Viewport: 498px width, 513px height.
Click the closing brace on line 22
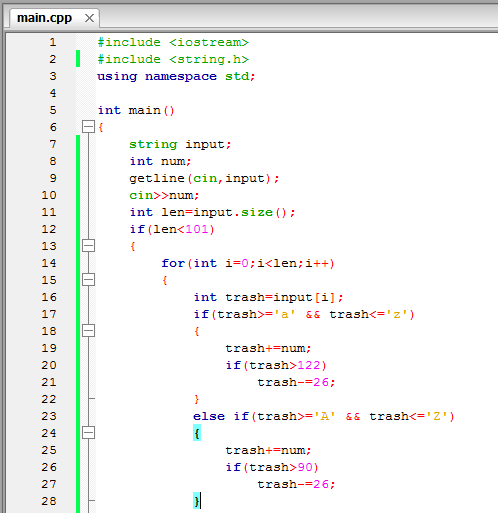pos(197,399)
